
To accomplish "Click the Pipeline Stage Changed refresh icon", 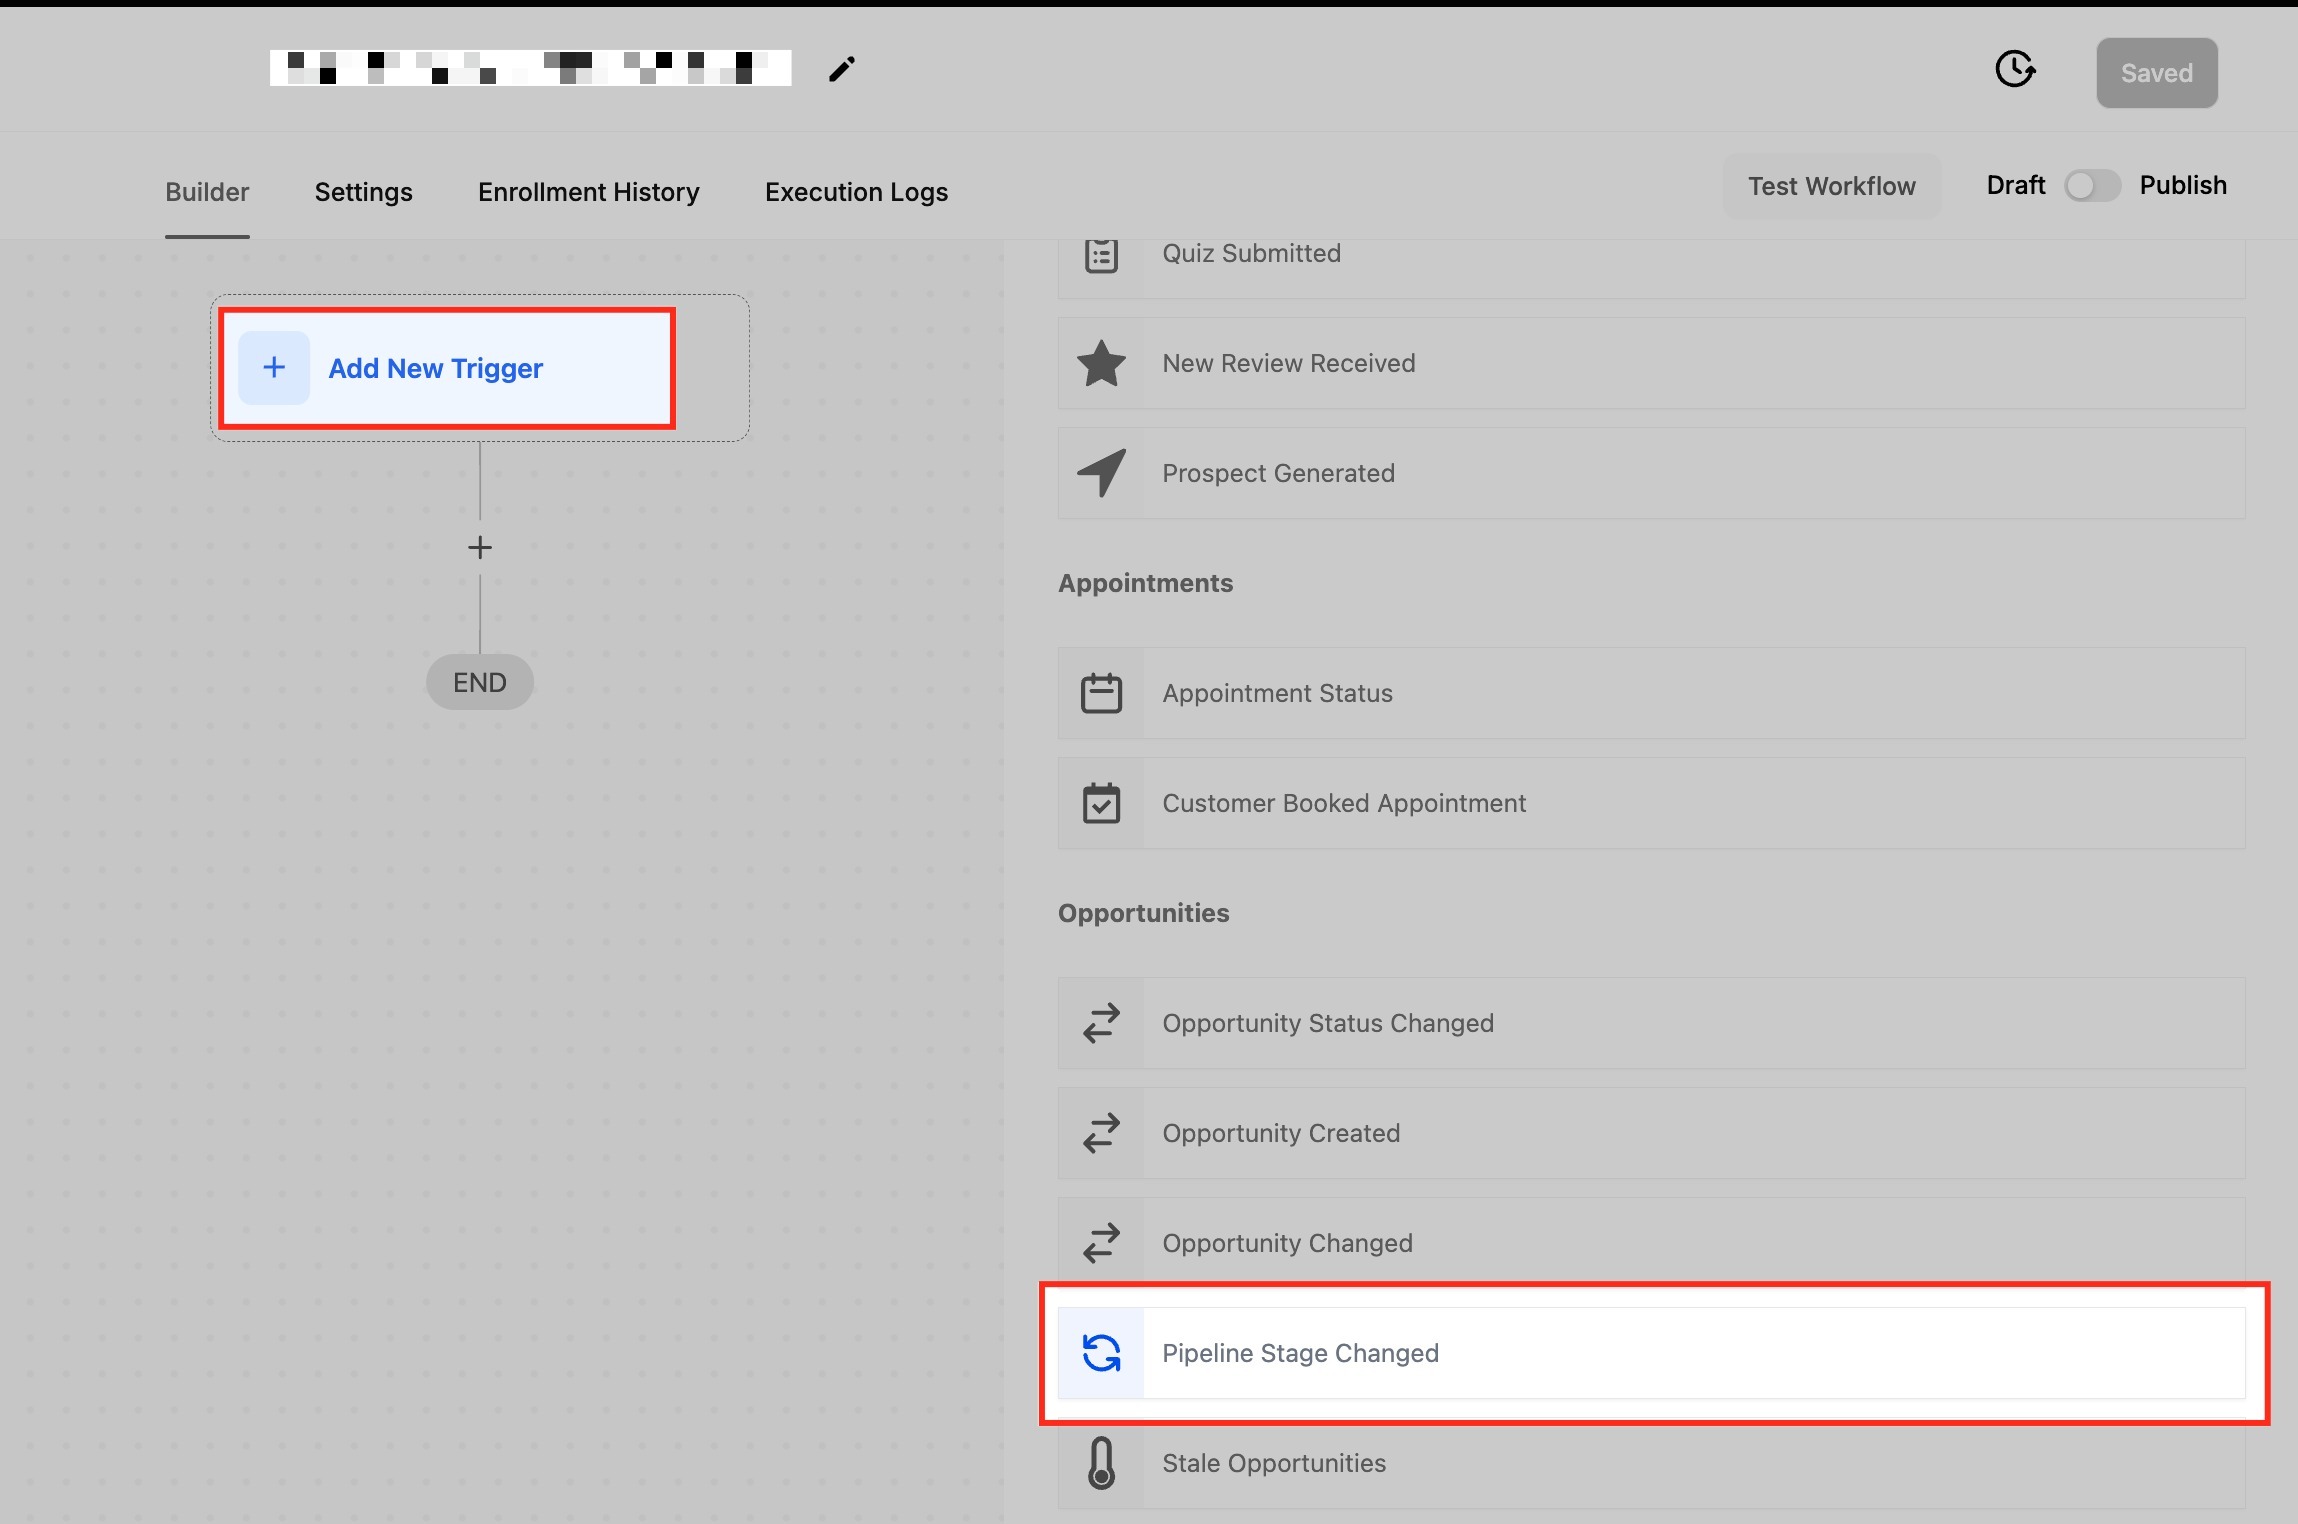I will (1101, 1353).
